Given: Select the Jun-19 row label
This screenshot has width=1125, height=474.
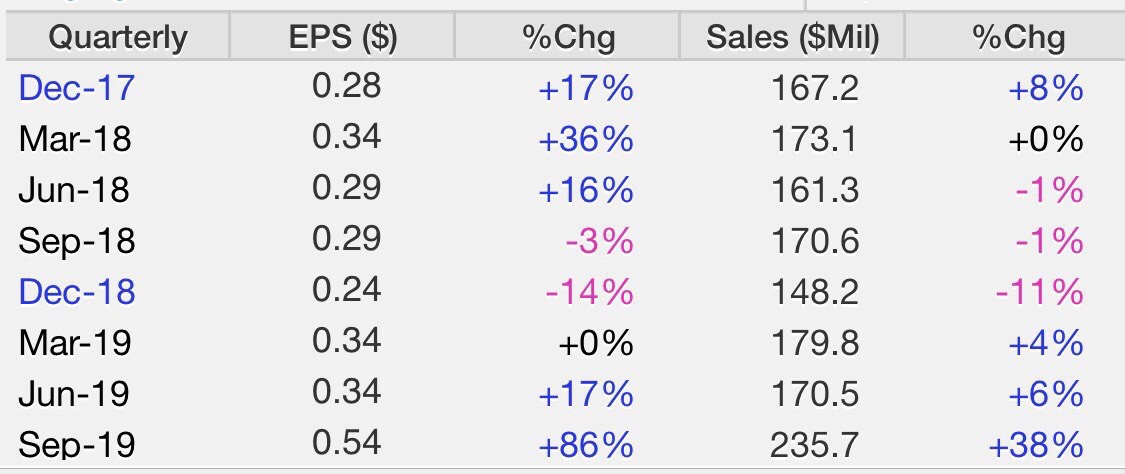Looking at the screenshot, I should (74, 394).
